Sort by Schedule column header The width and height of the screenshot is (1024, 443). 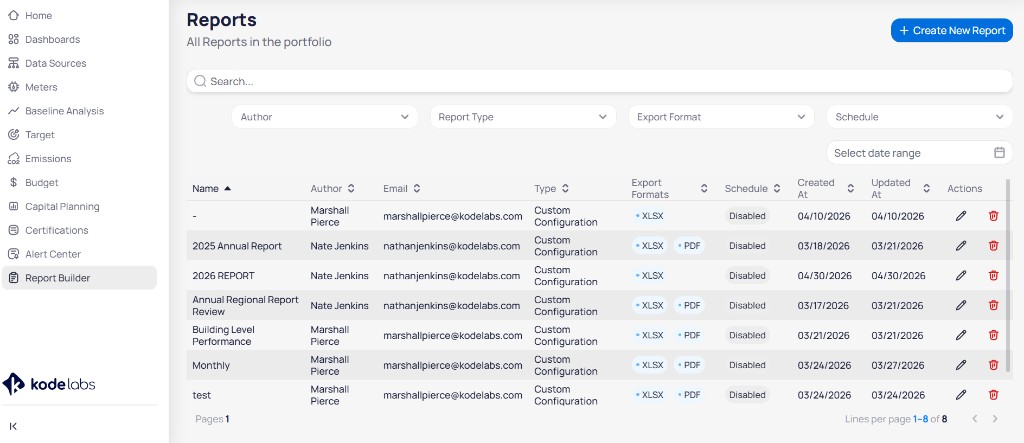tap(752, 188)
